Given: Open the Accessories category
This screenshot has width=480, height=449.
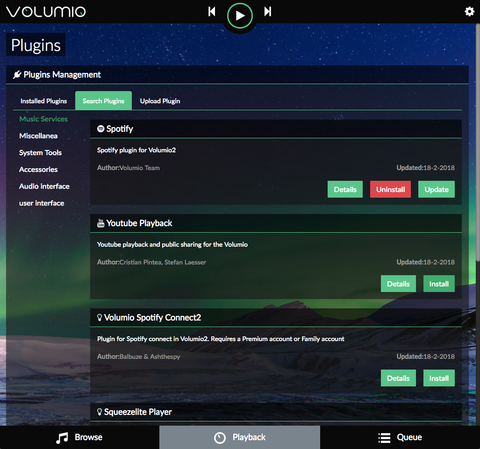Looking at the screenshot, I should 38,169.
